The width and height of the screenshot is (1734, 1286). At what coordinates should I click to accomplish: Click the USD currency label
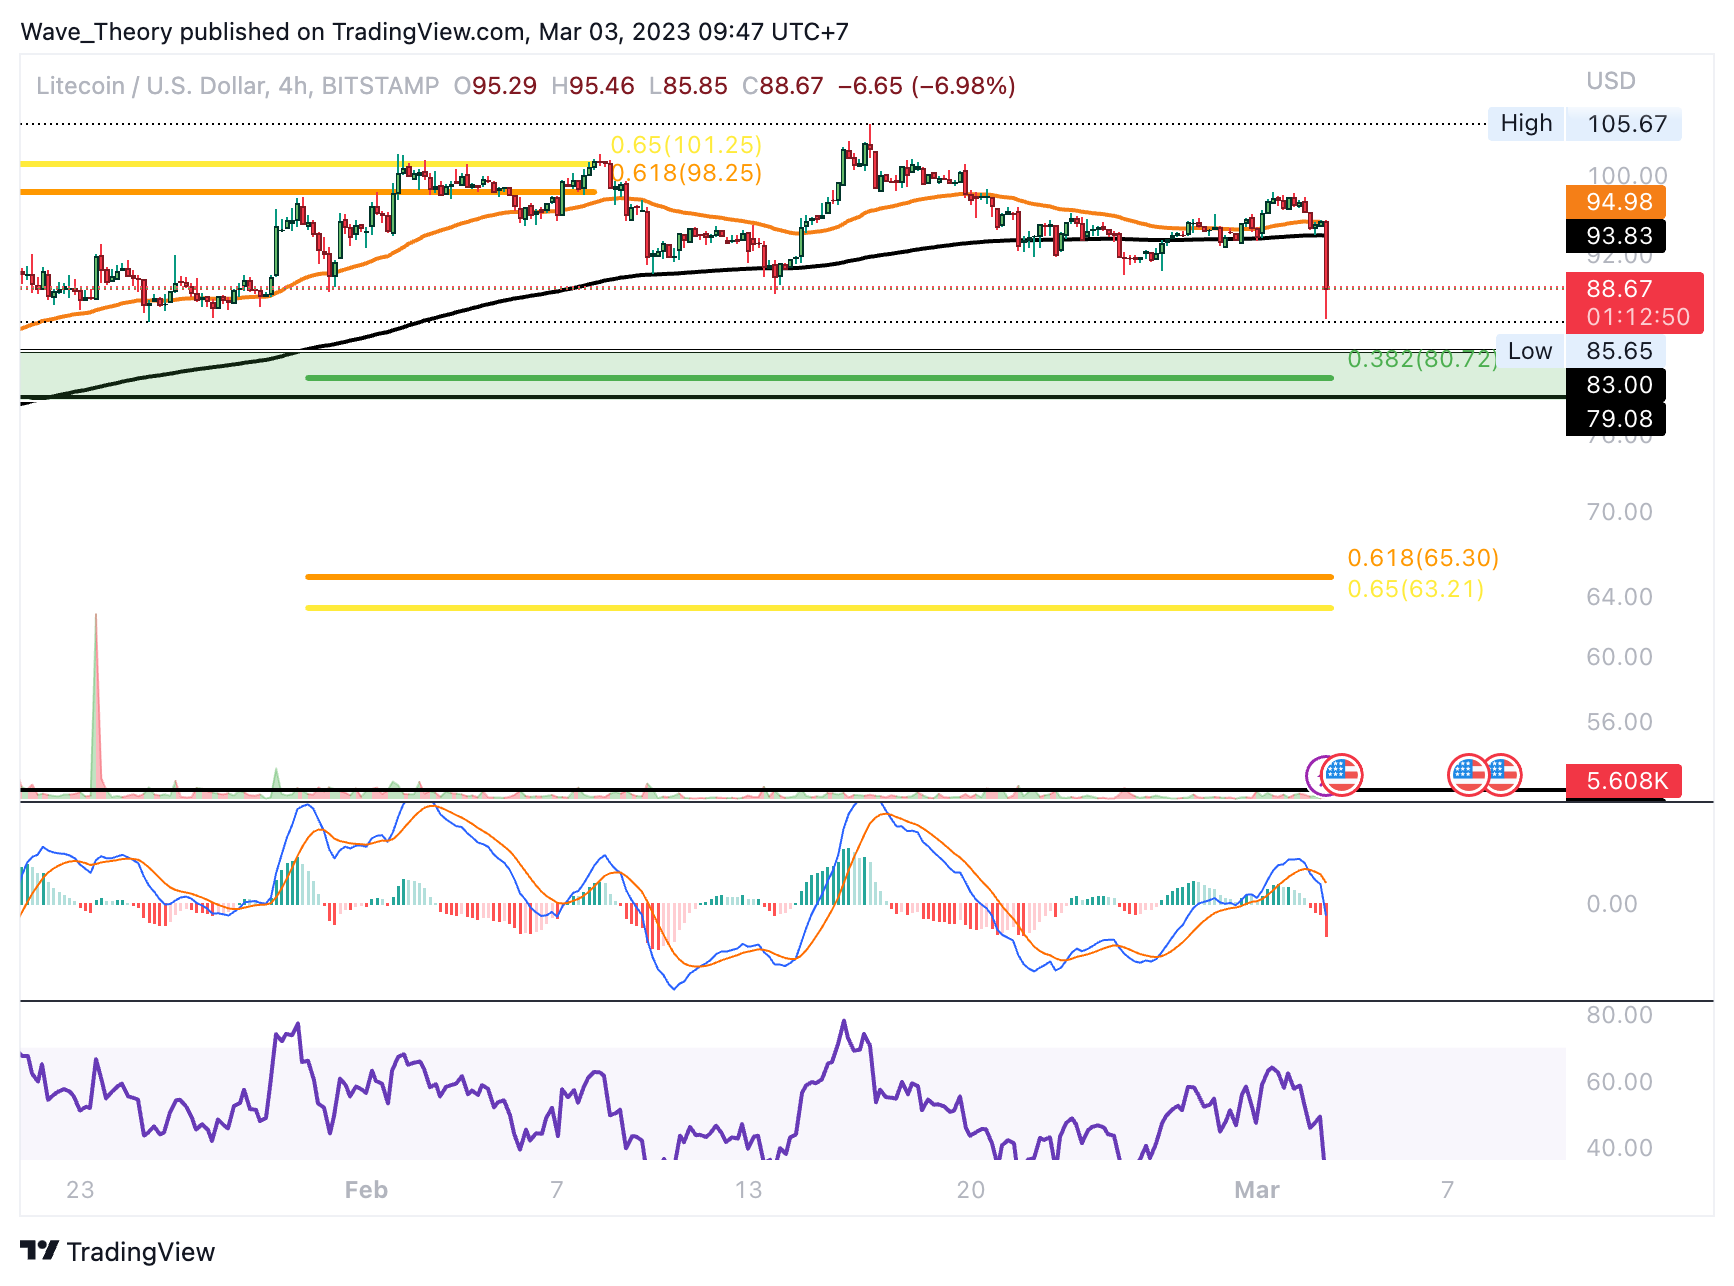[x=1611, y=81]
